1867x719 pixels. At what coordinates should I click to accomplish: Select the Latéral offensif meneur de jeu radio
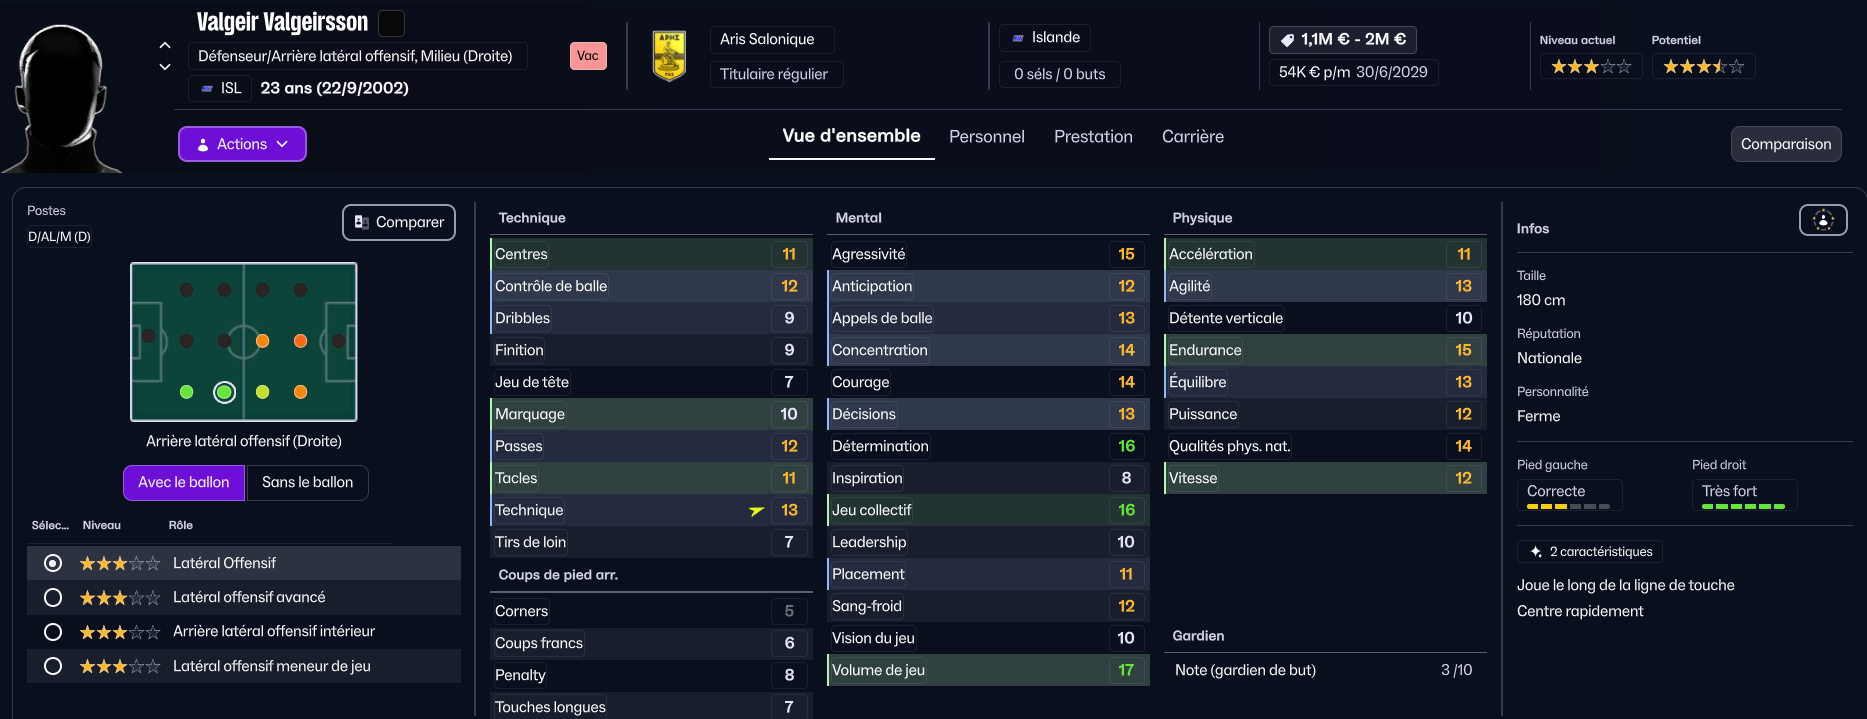point(53,666)
